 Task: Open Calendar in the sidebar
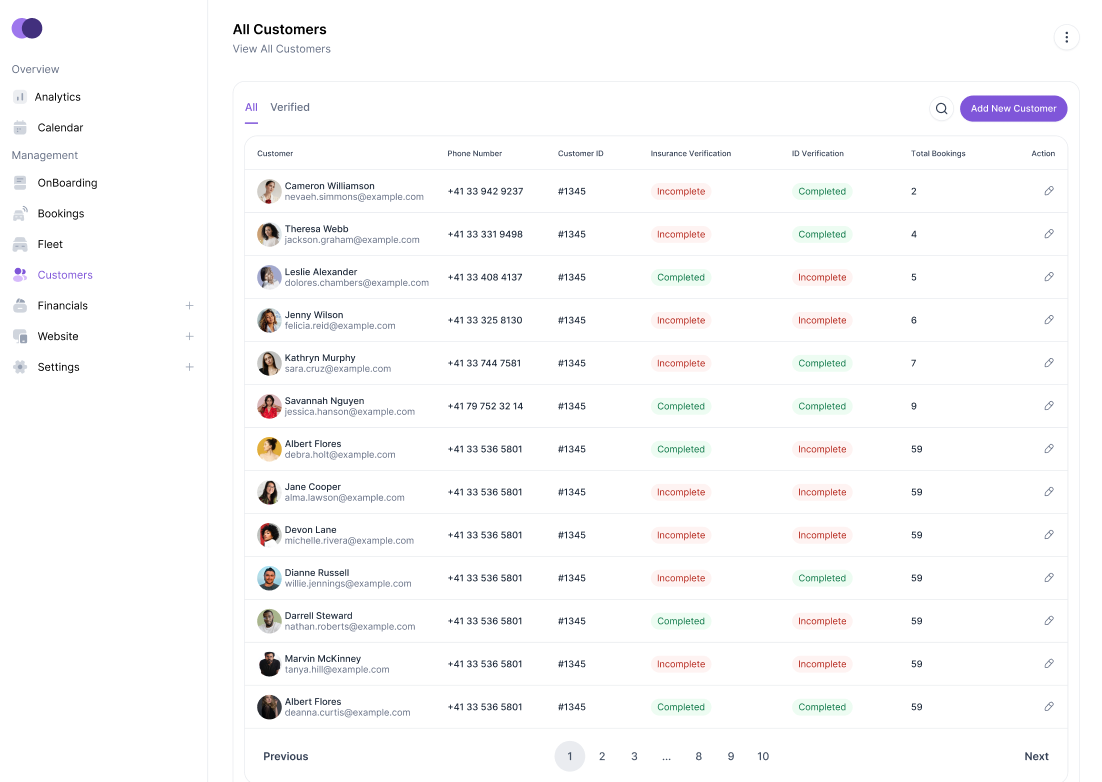(60, 127)
